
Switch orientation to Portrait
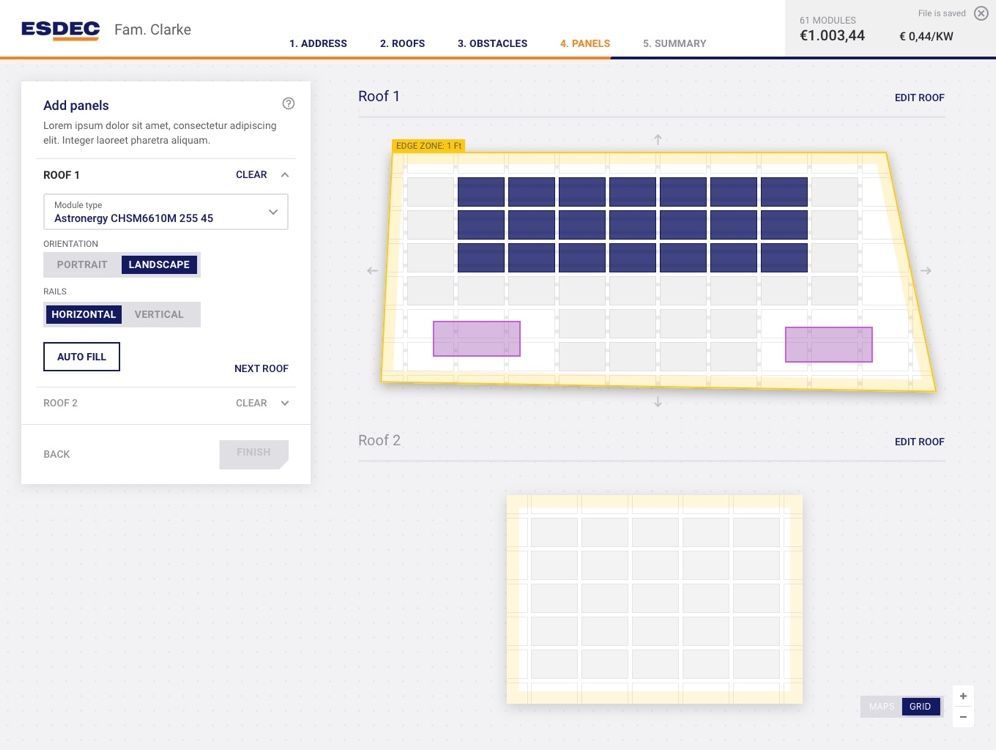click(x=82, y=265)
